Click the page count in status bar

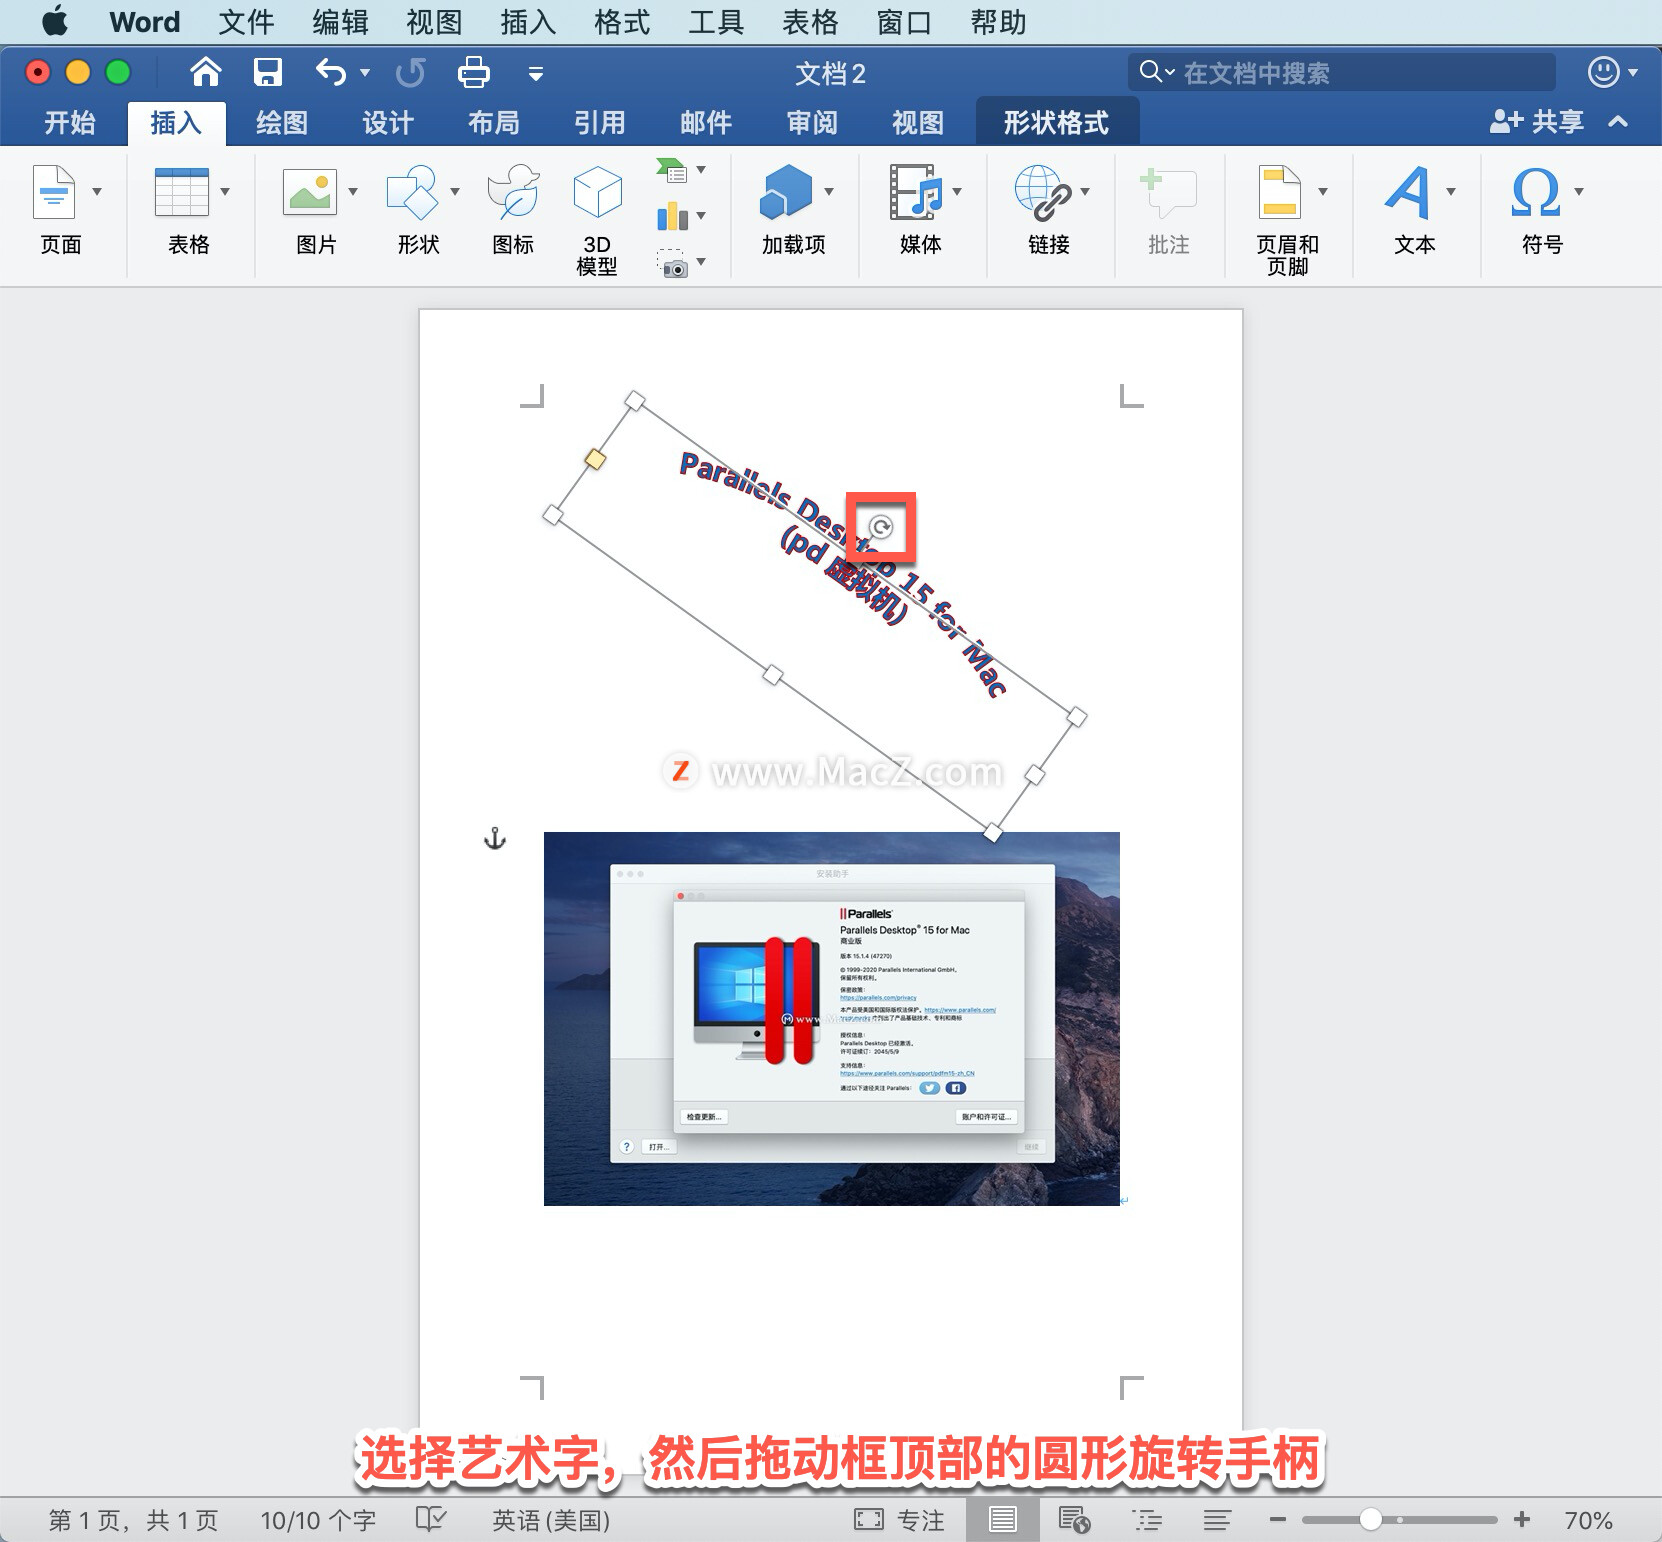(134, 1521)
